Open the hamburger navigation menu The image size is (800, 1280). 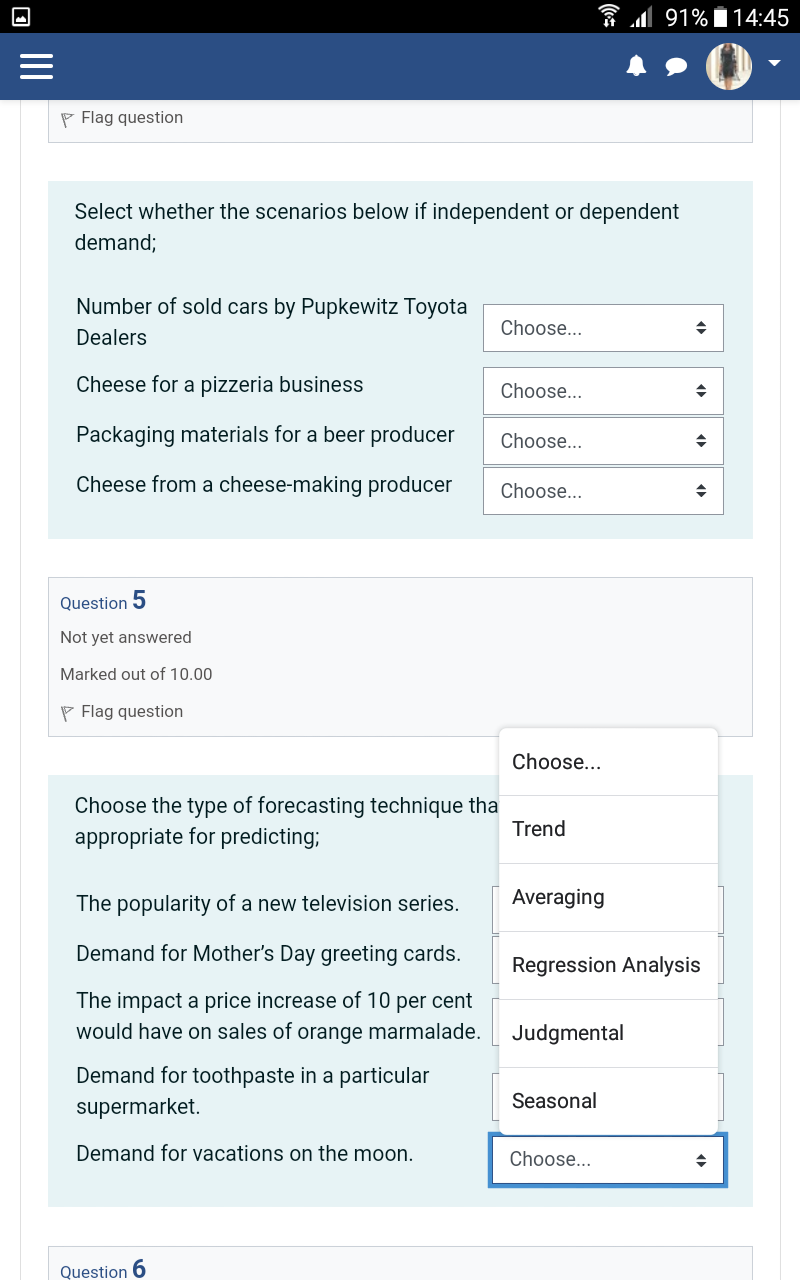click(36, 66)
